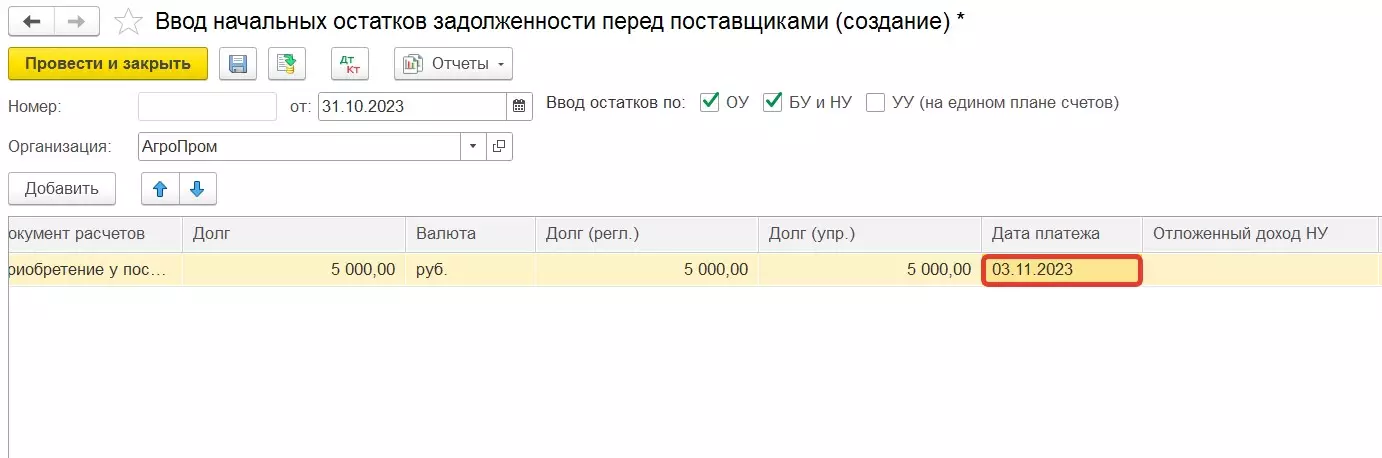Image resolution: width=1382 pixels, height=458 pixels.
Task: Click the post document icon
Action: click(286, 64)
